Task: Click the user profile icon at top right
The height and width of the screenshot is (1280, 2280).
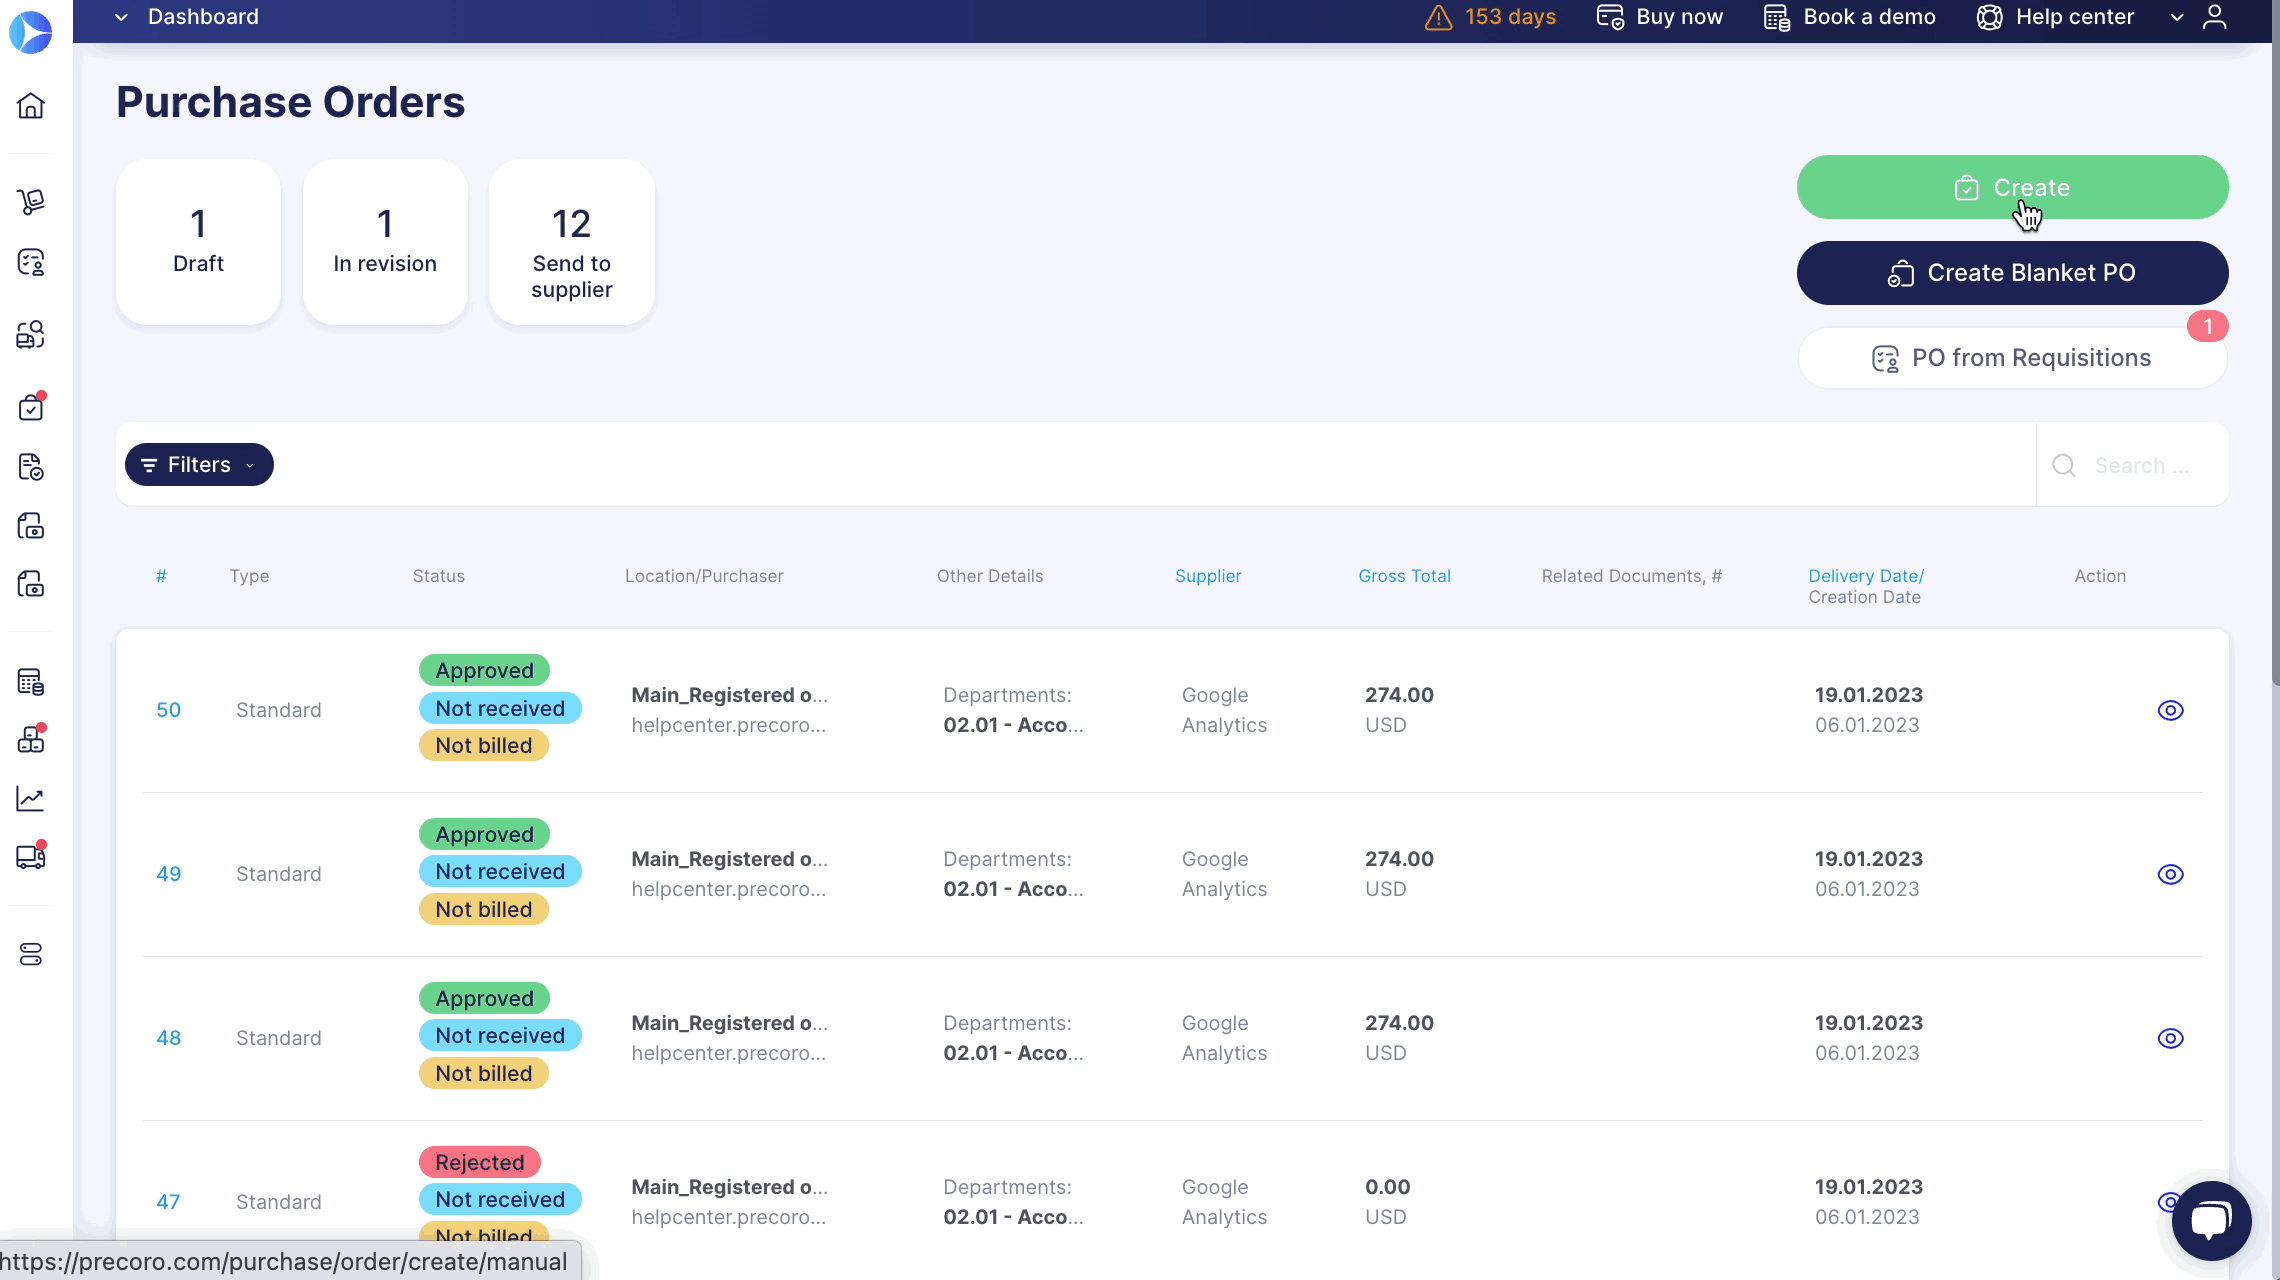Action: pyautogui.click(x=2215, y=17)
